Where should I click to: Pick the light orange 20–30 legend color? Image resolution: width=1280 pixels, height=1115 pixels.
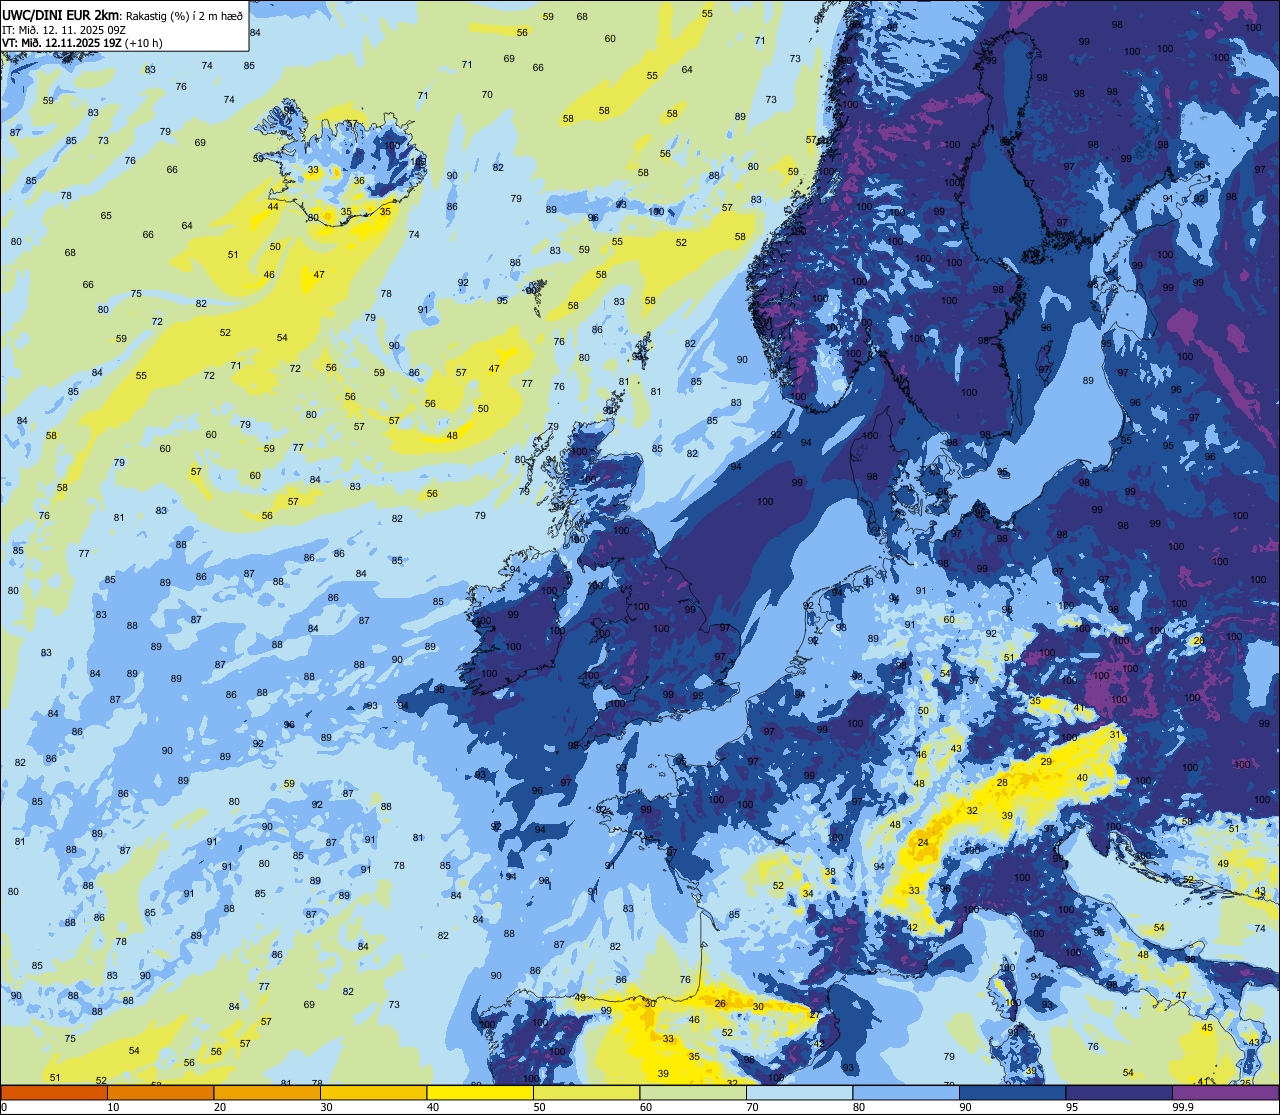pos(267,1092)
